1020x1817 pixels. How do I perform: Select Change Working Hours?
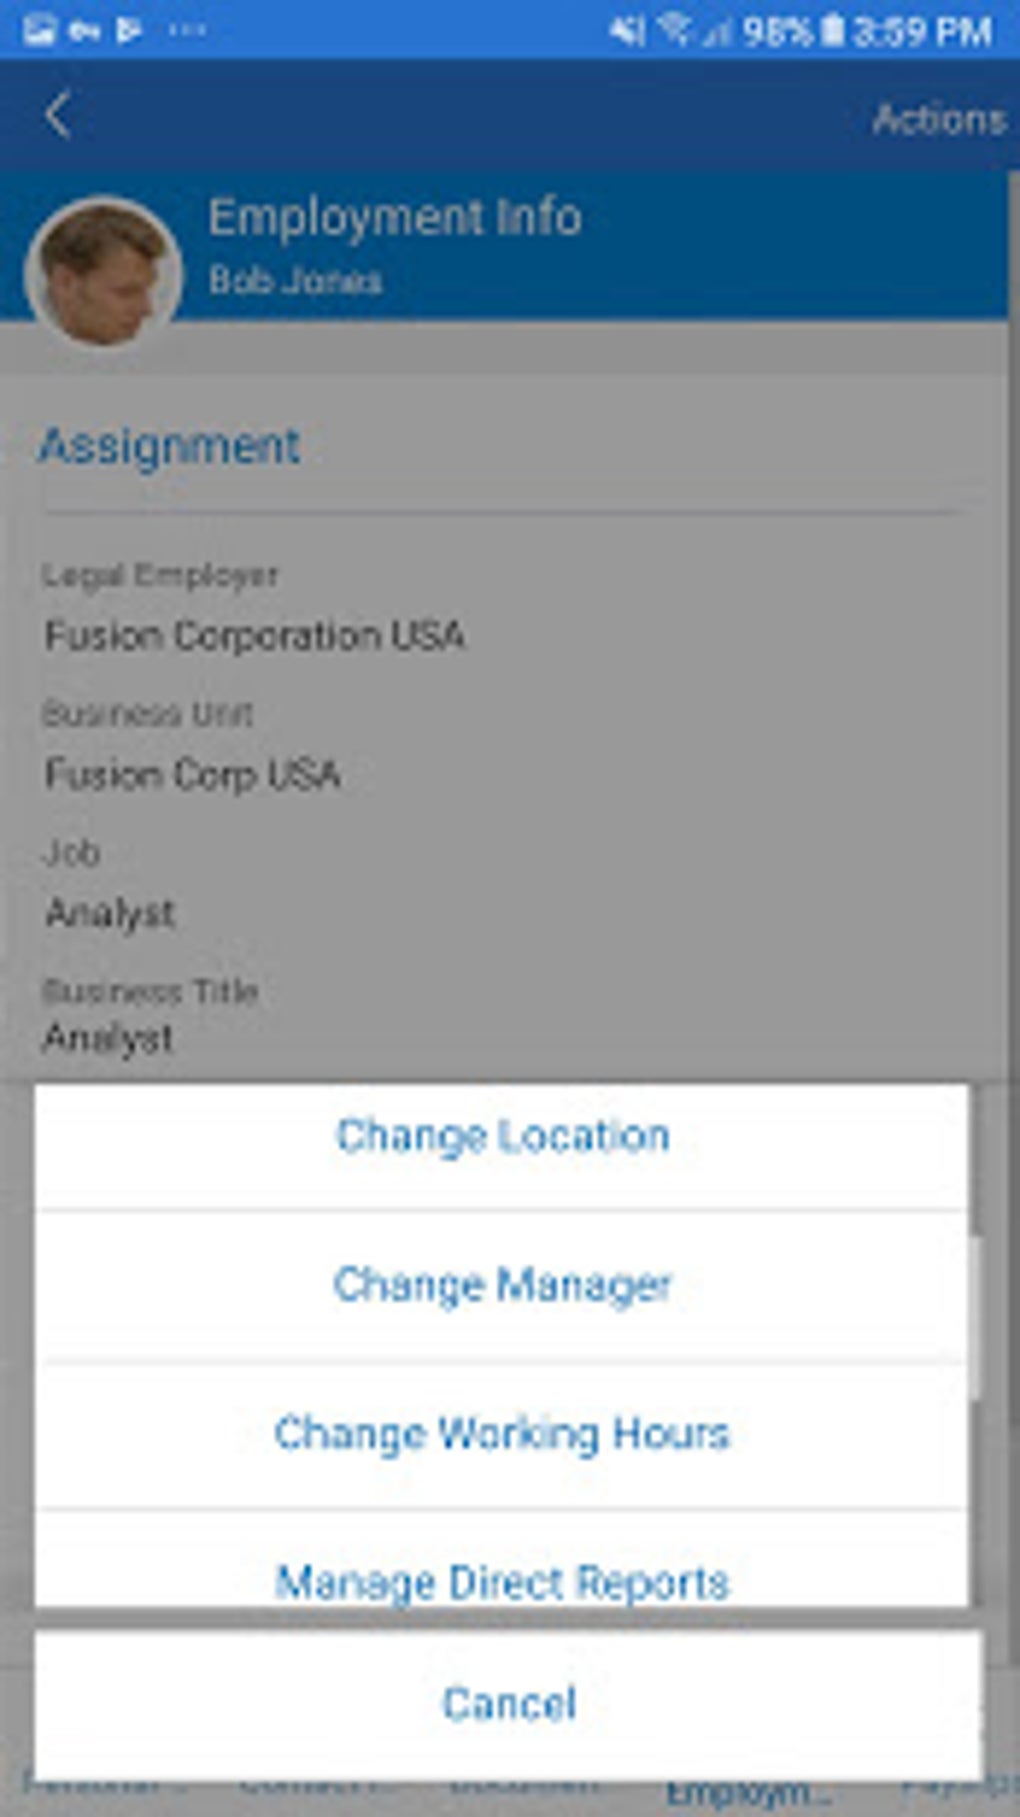[502, 1433]
